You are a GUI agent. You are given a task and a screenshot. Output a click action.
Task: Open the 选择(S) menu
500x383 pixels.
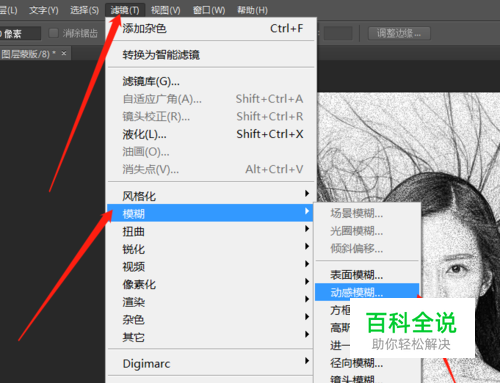pos(84,10)
